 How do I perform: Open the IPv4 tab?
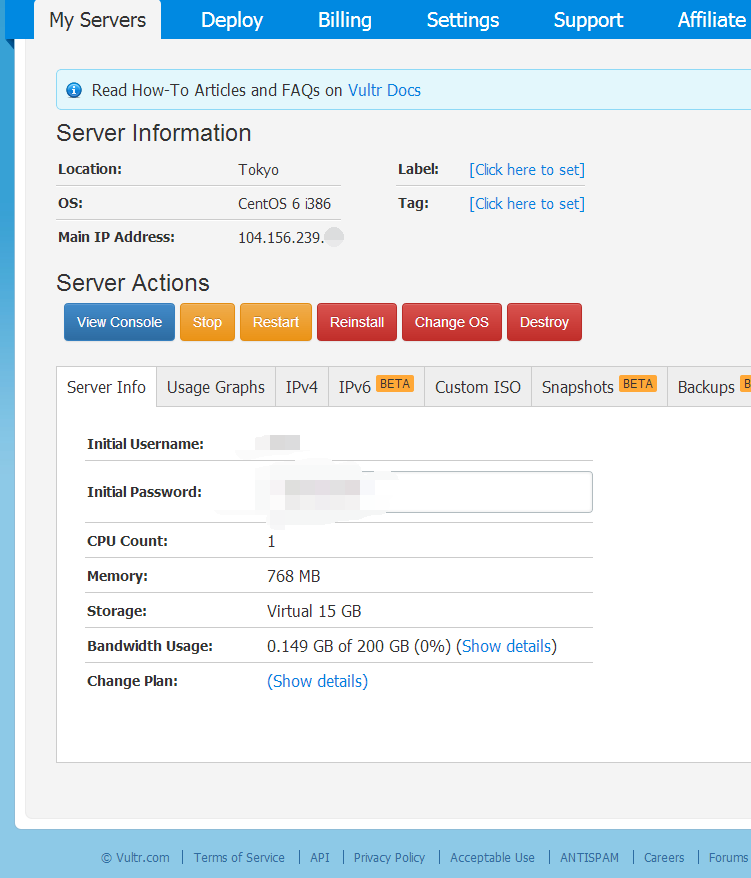[x=301, y=387]
